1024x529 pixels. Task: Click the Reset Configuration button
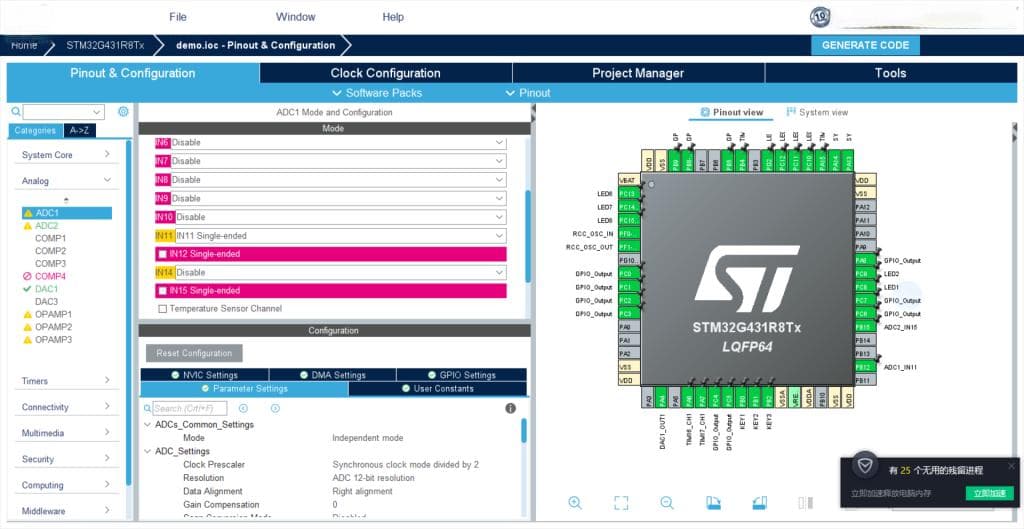tap(194, 353)
